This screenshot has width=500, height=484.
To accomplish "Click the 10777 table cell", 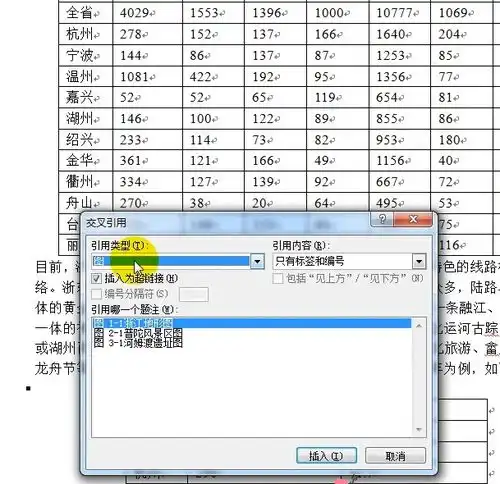I will click(x=400, y=13).
